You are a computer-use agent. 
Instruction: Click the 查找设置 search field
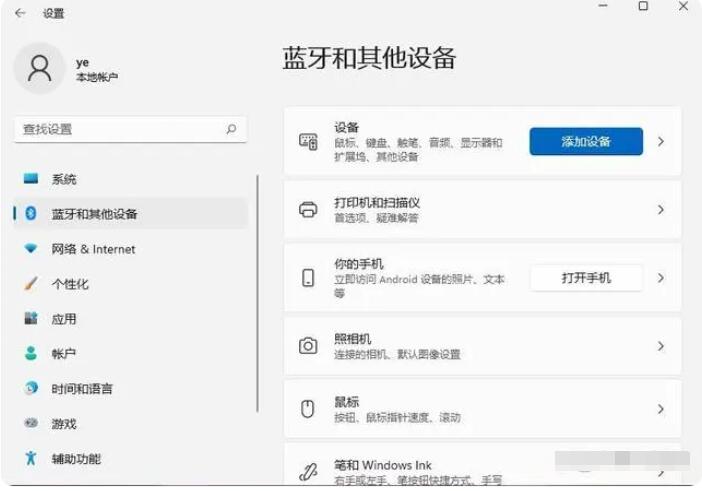click(120, 129)
